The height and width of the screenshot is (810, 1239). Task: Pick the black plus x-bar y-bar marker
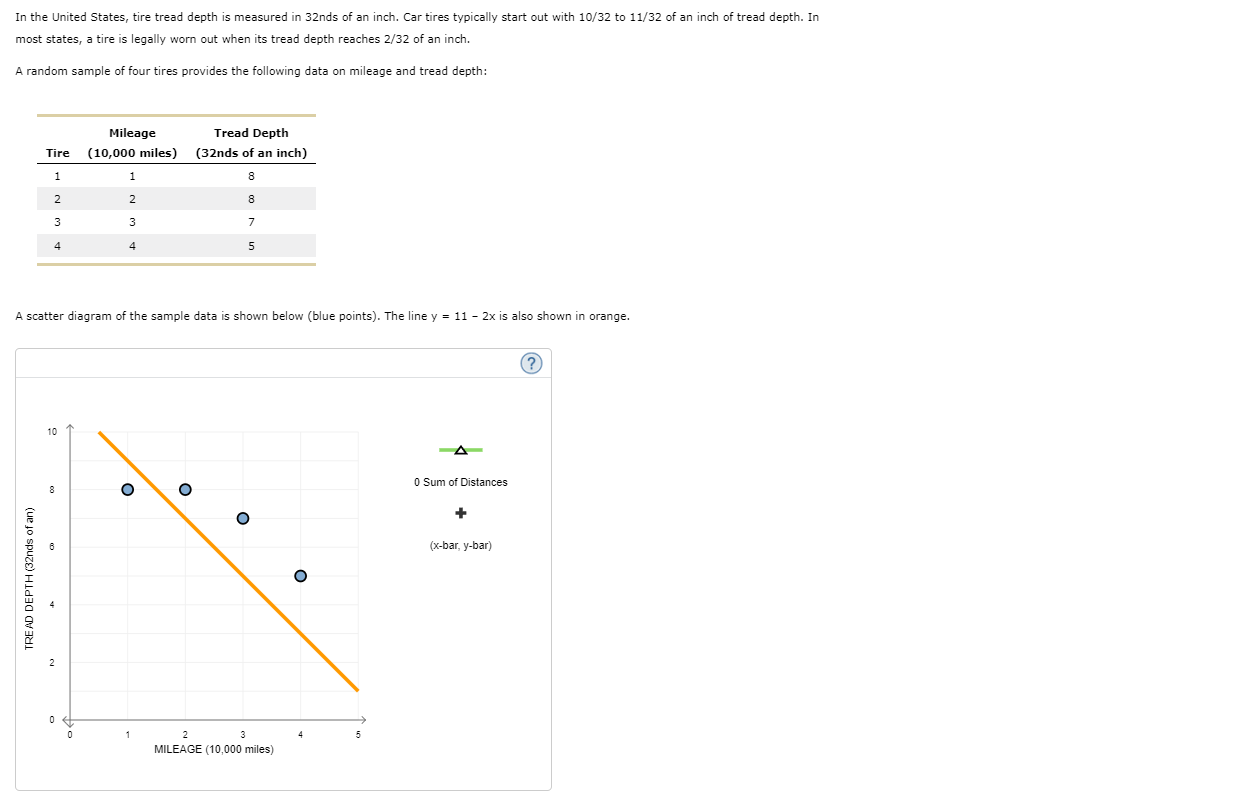[460, 513]
